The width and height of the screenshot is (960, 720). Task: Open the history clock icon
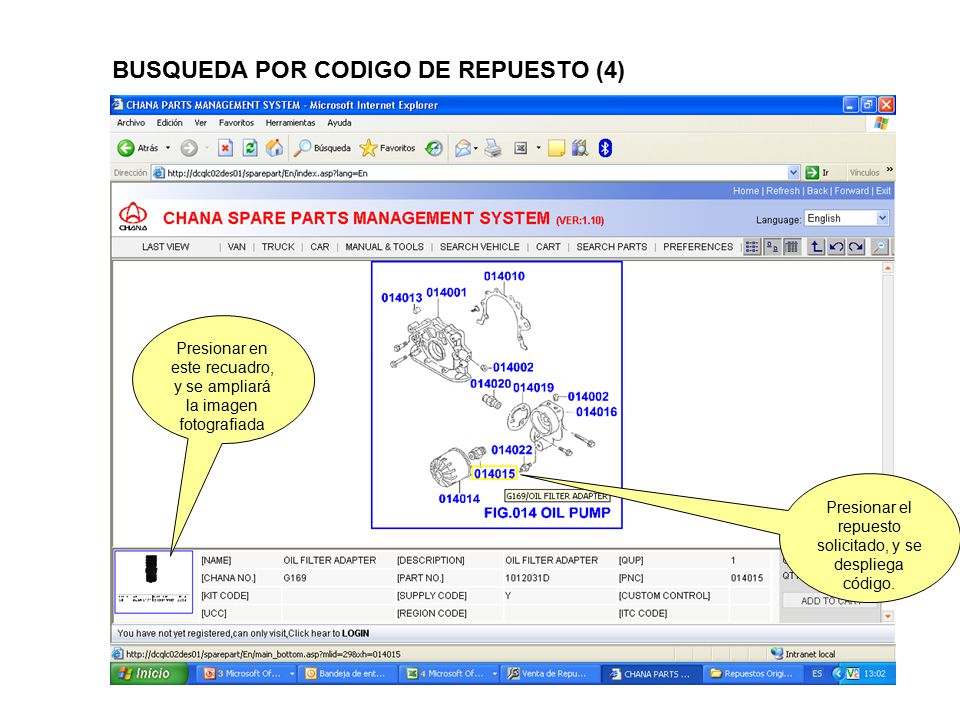point(434,148)
